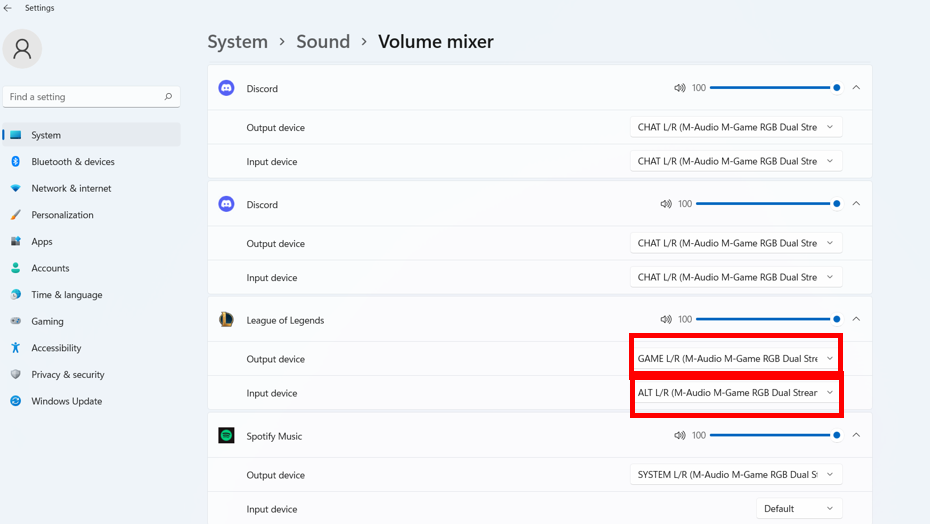This screenshot has height=524, width=930.
Task: Open second Discord Input device dropdown
Action: click(736, 277)
